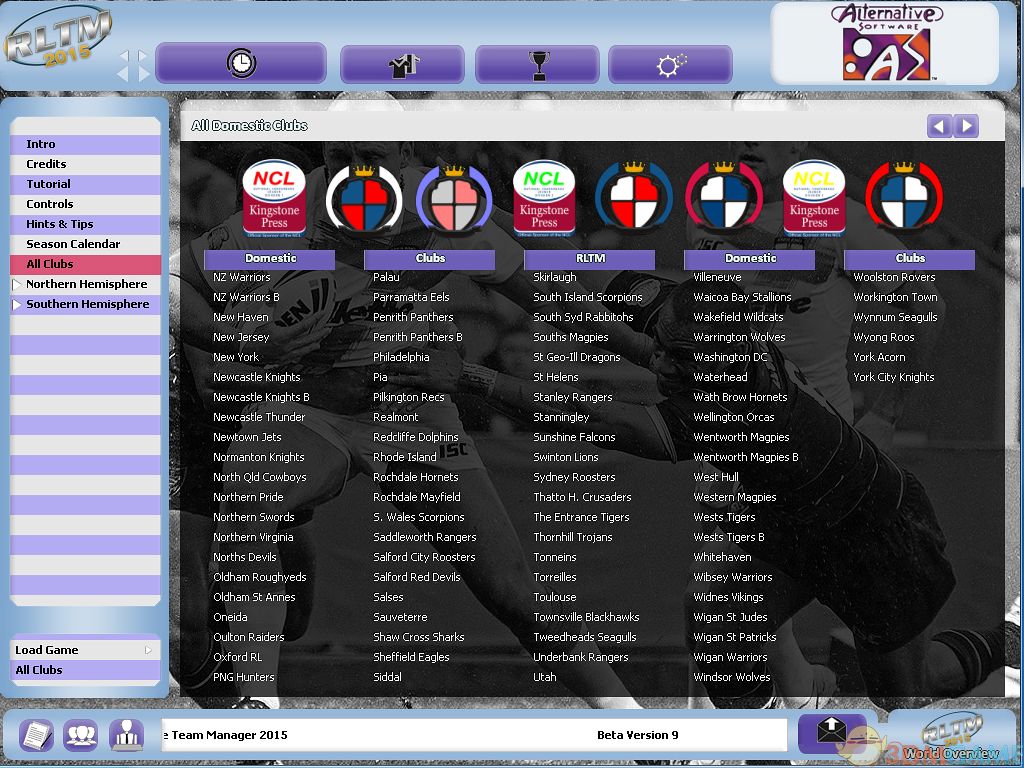Select Townsville Blackhawks club
Viewport: 1024px width, 768px height.
tap(586, 617)
